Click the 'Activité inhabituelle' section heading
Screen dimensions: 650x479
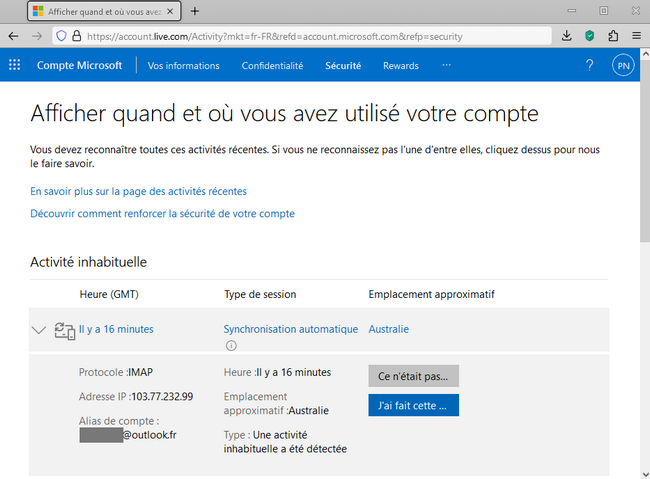[88, 262]
